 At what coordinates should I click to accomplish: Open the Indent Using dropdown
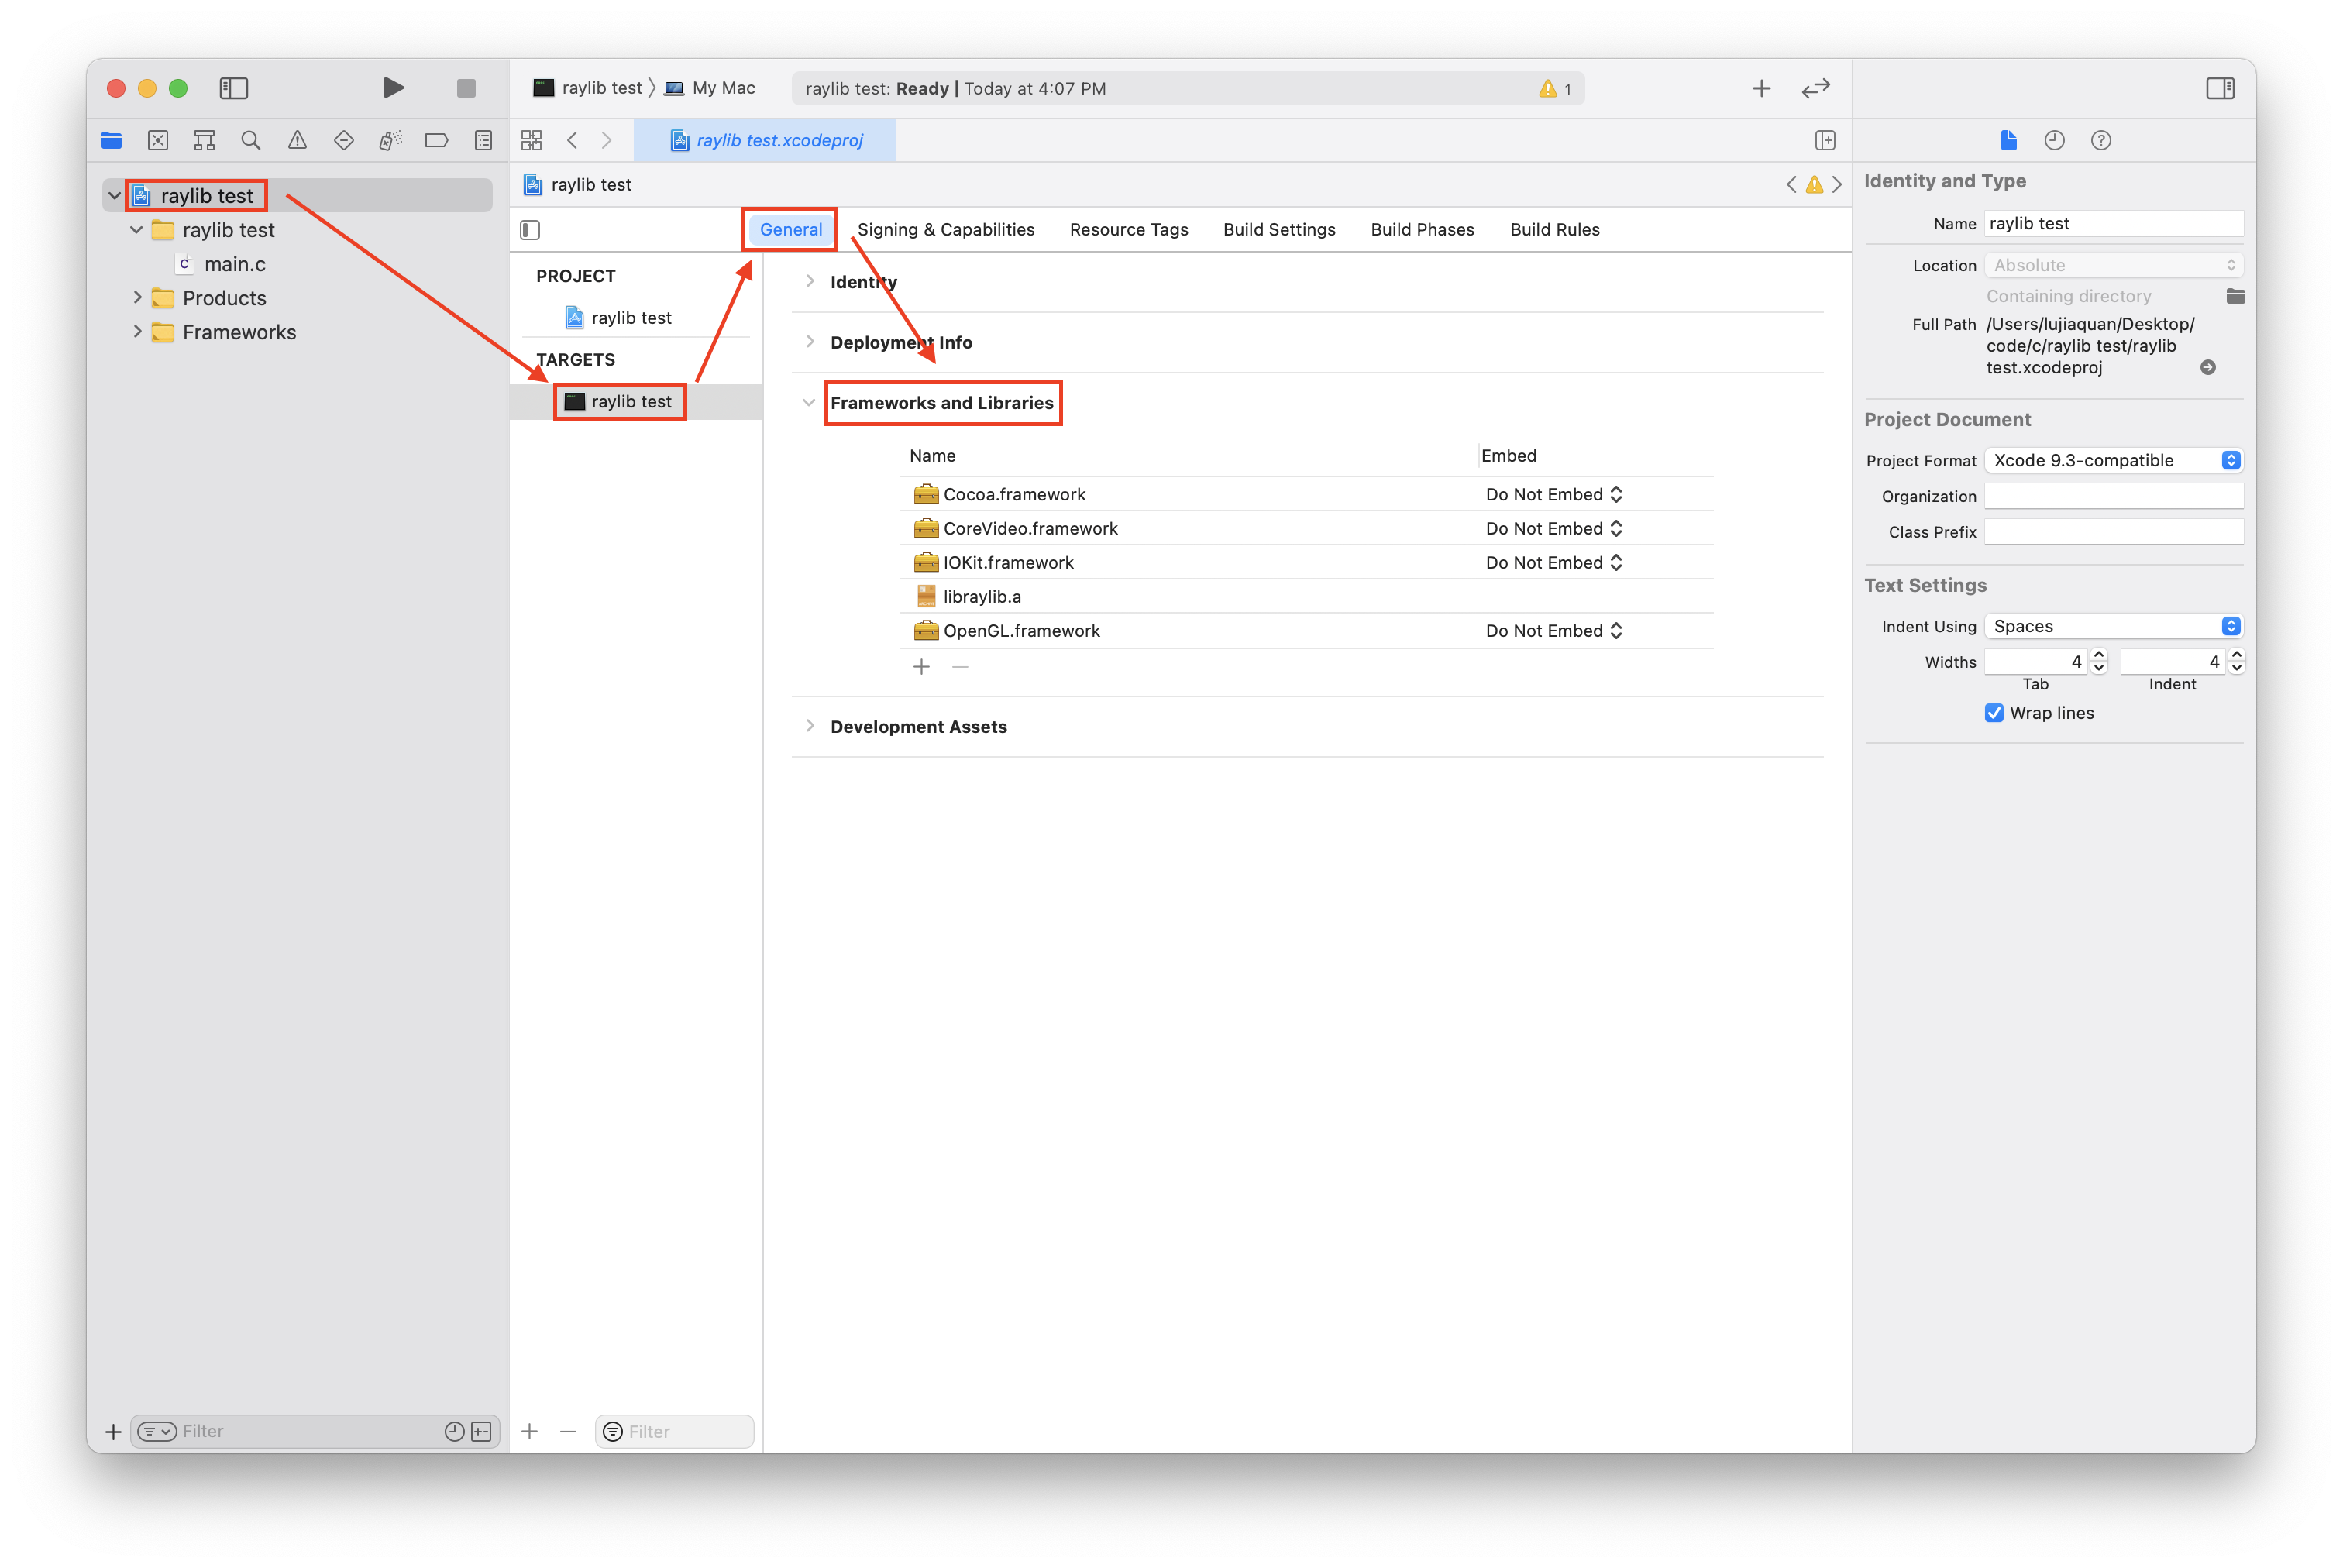tap(2112, 626)
